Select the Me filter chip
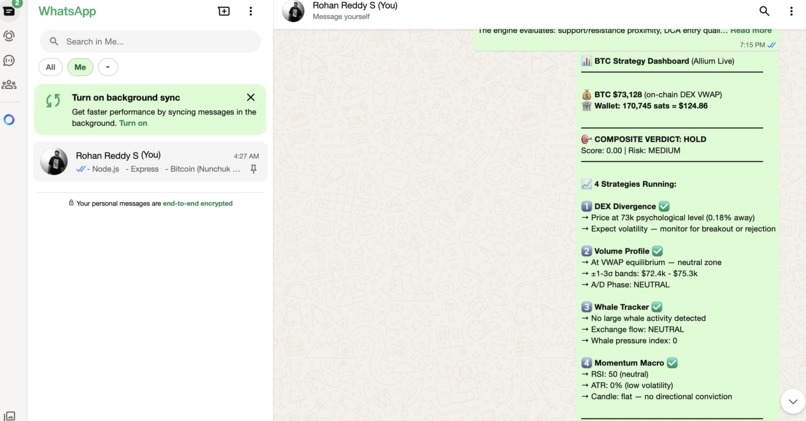Screen dimensions: 806x421 [80, 67]
